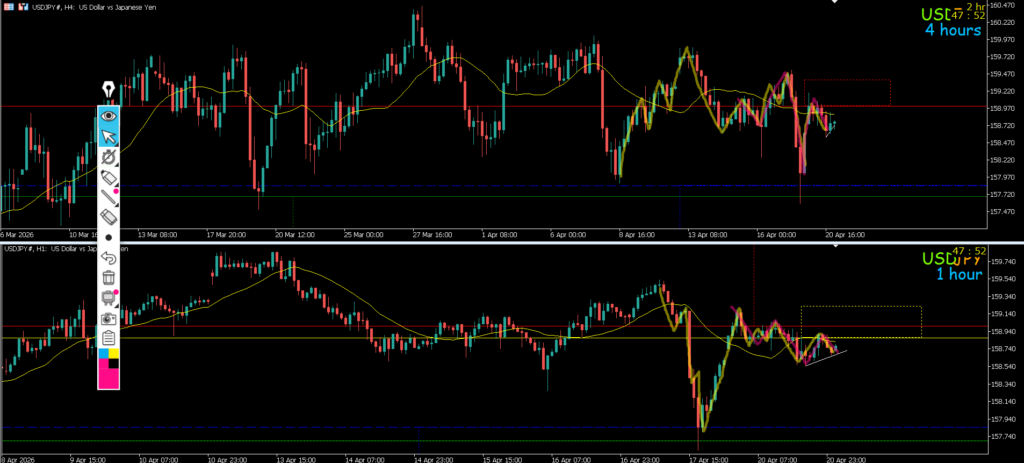This screenshot has height=463, width=1024.
Task: Toggle the crossed-out pen tool
Action: click(x=108, y=157)
